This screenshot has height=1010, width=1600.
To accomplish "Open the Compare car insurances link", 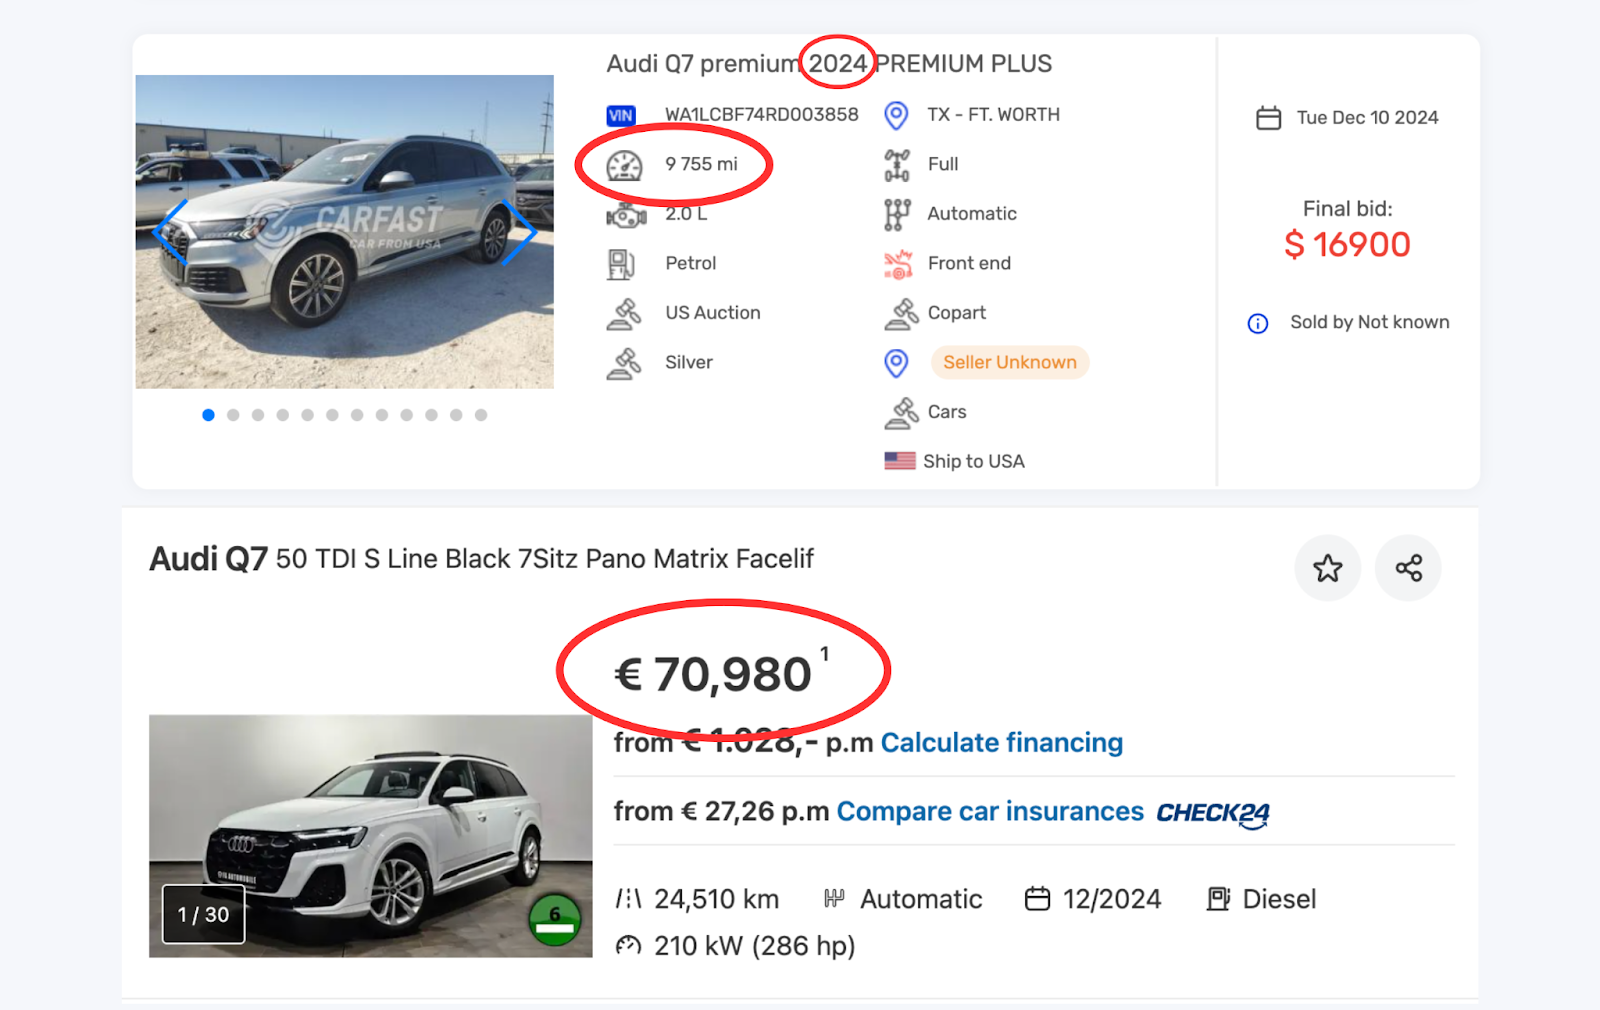I will [990, 811].
